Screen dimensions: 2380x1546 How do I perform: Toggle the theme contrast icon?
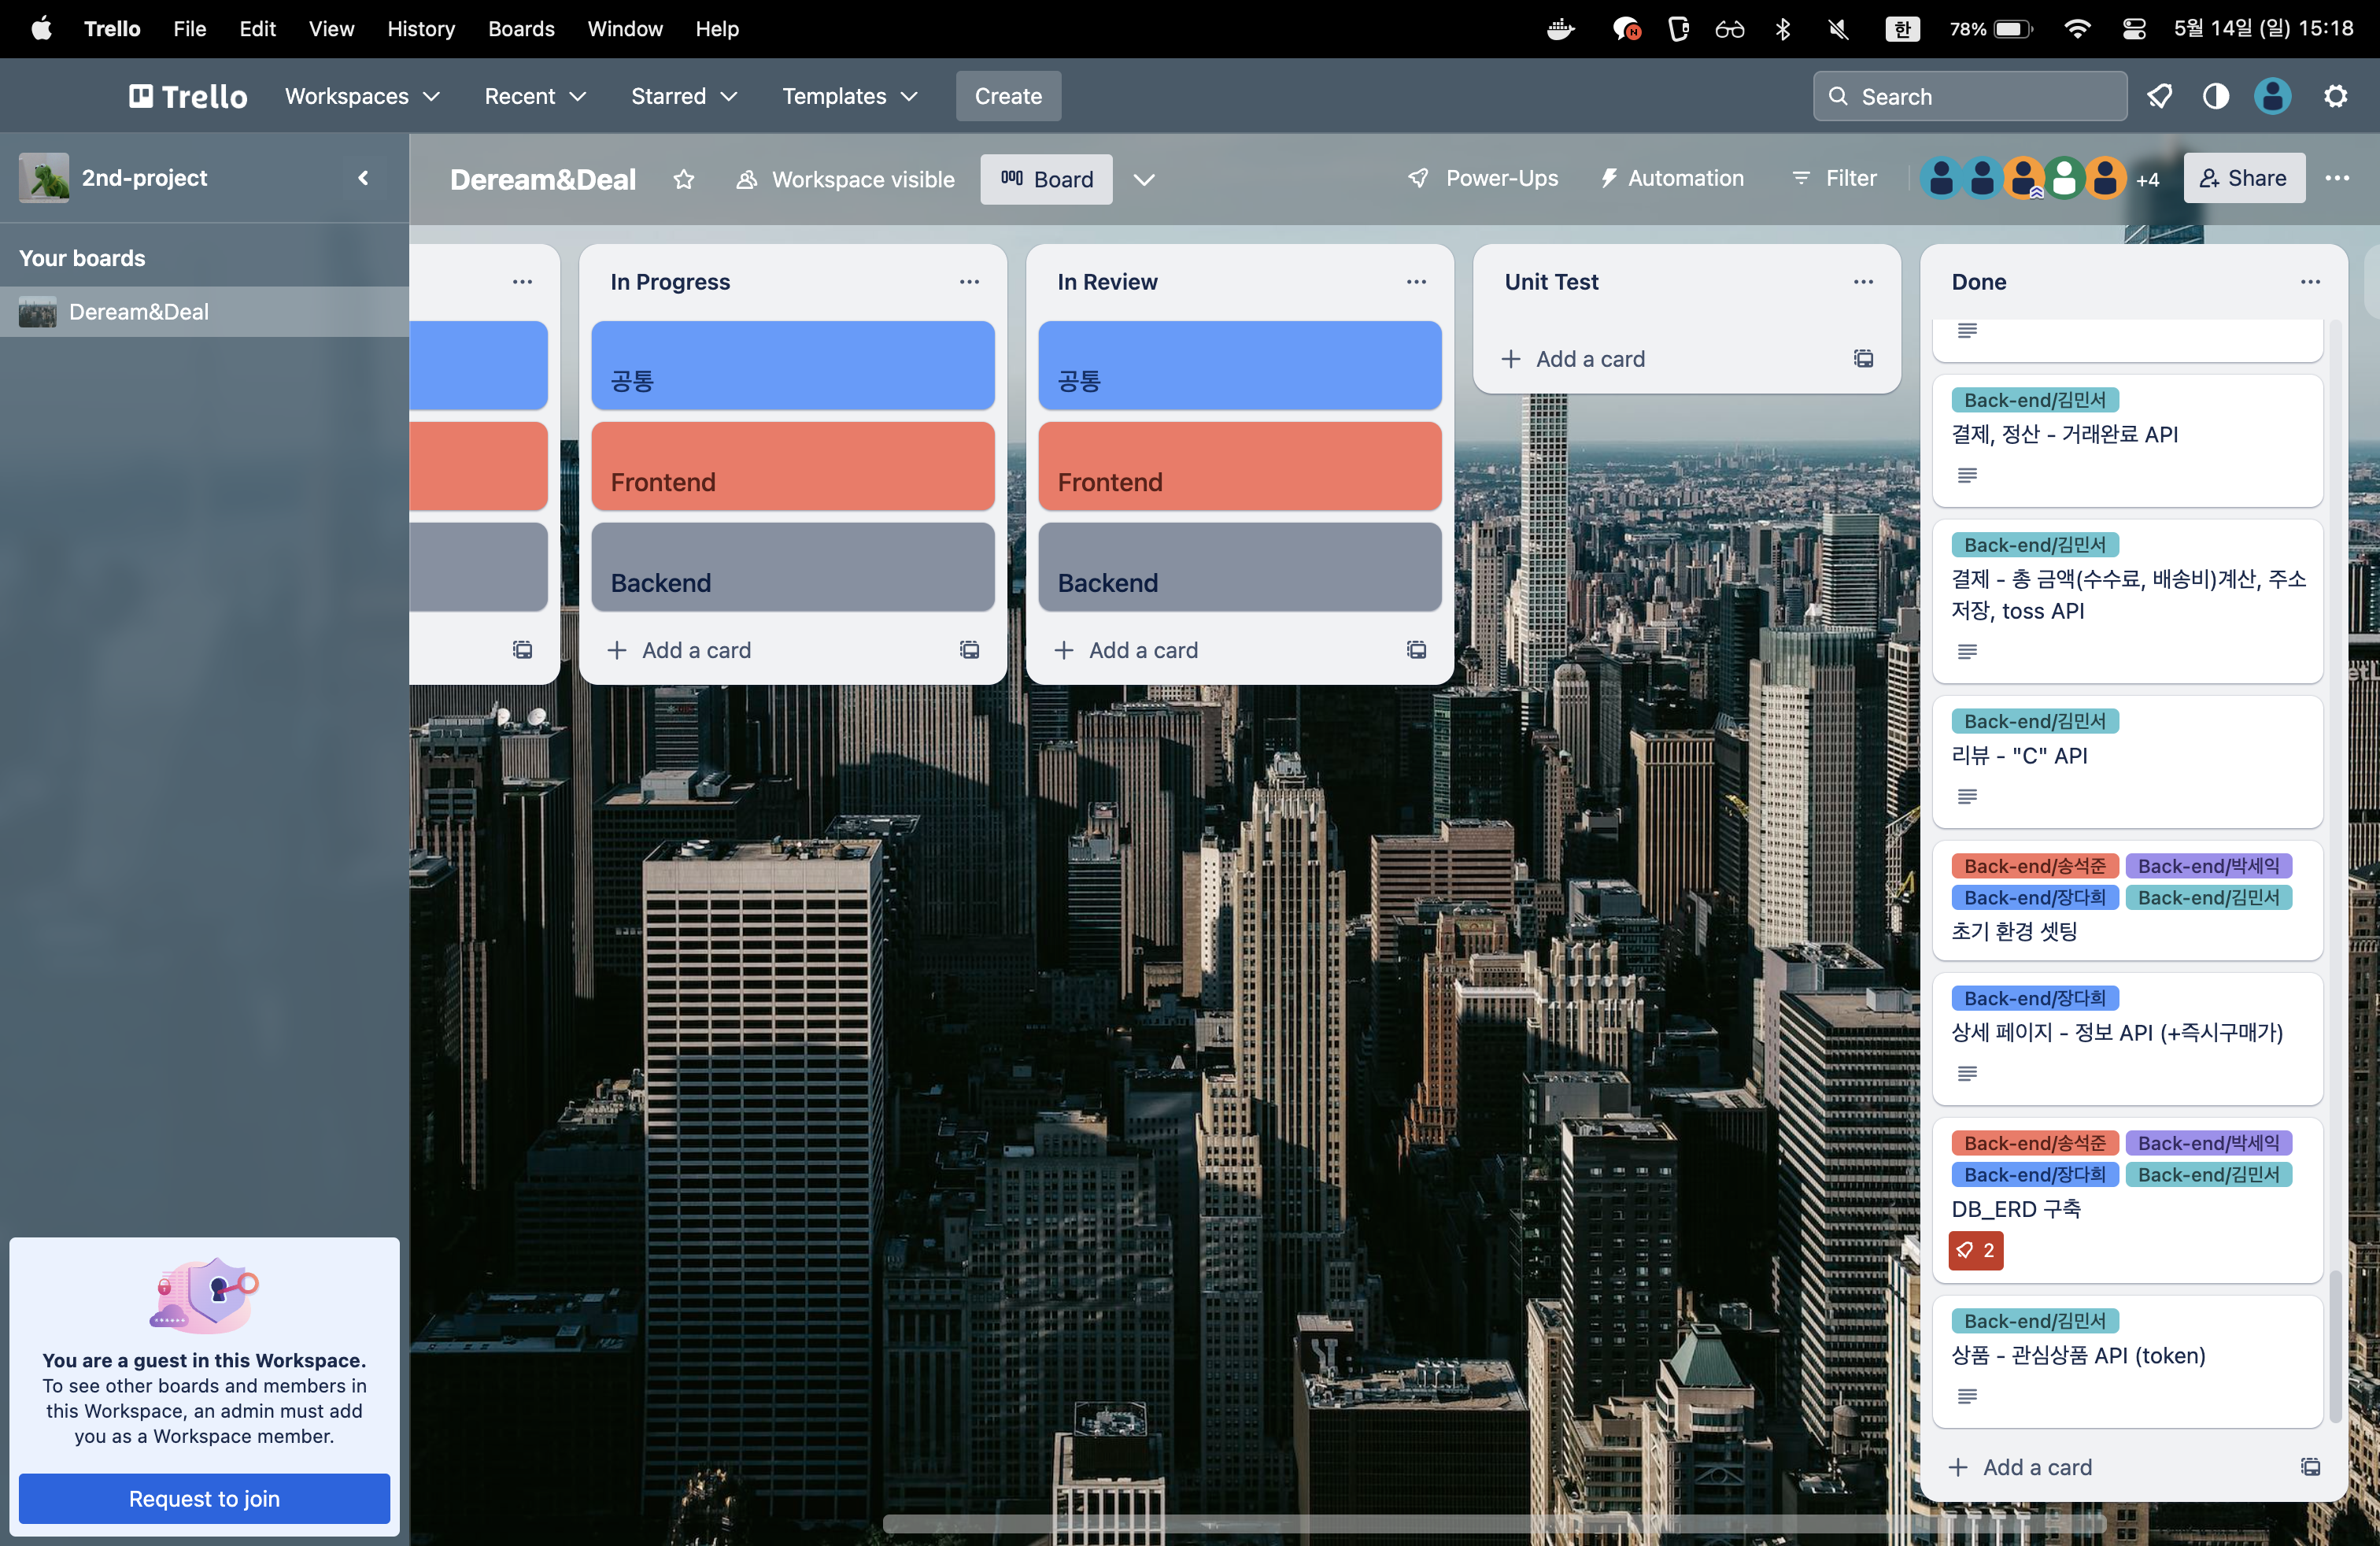2216,96
